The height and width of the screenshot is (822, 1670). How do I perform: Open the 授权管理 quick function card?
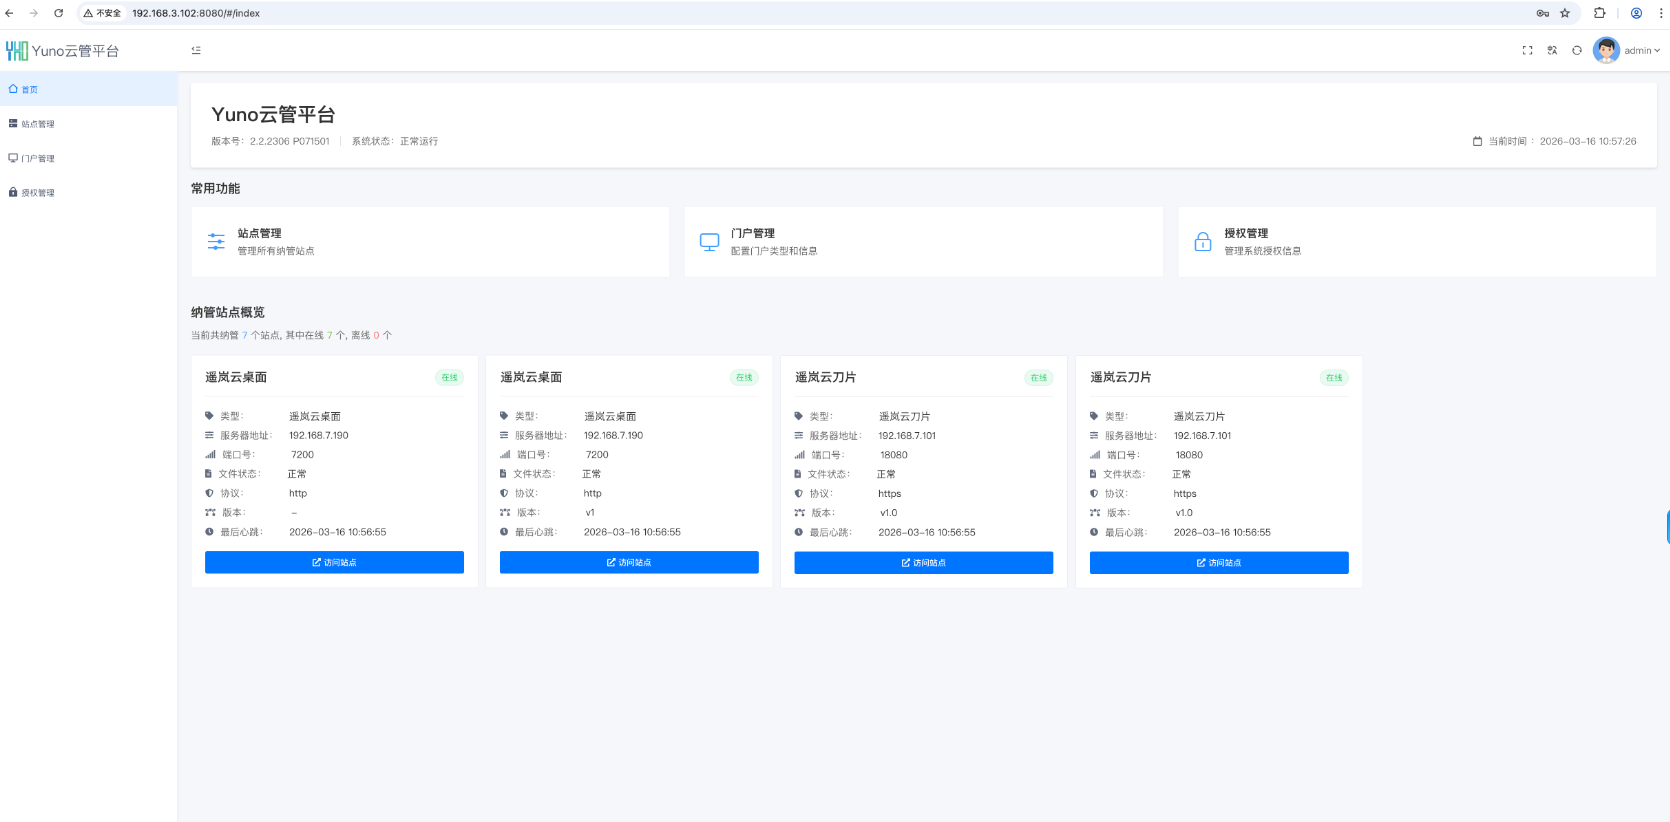click(x=1417, y=242)
